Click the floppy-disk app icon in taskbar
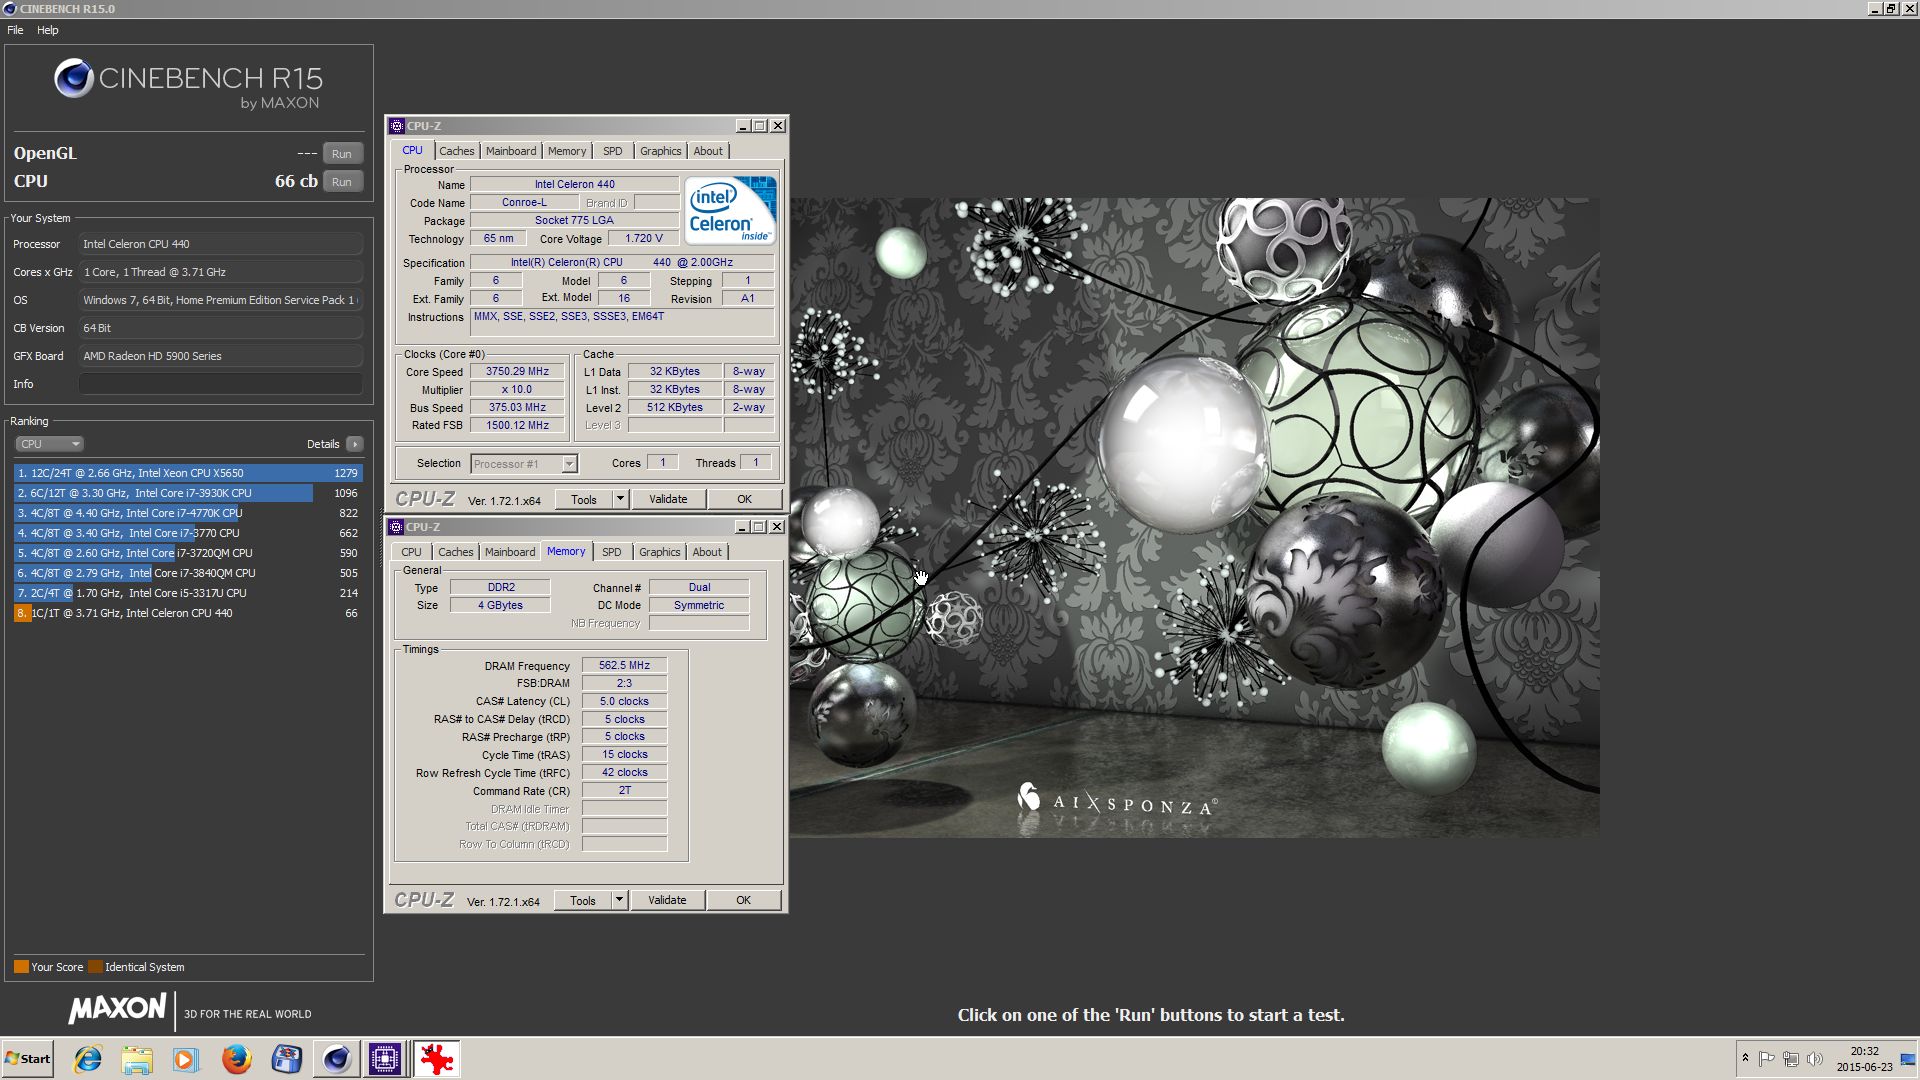Image resolution: width=1920 pixels, height=1080 pixels. (286, 1059)
